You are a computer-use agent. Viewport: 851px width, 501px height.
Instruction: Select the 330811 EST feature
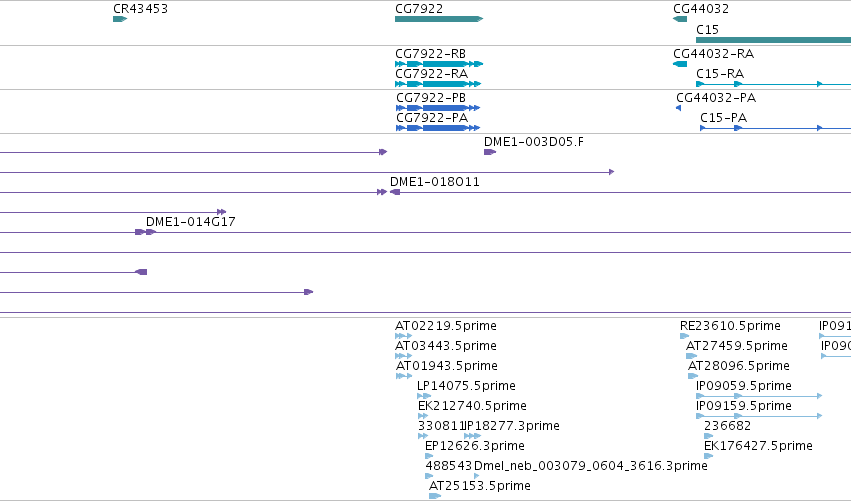pyautogui.click(x=423, y=436)
